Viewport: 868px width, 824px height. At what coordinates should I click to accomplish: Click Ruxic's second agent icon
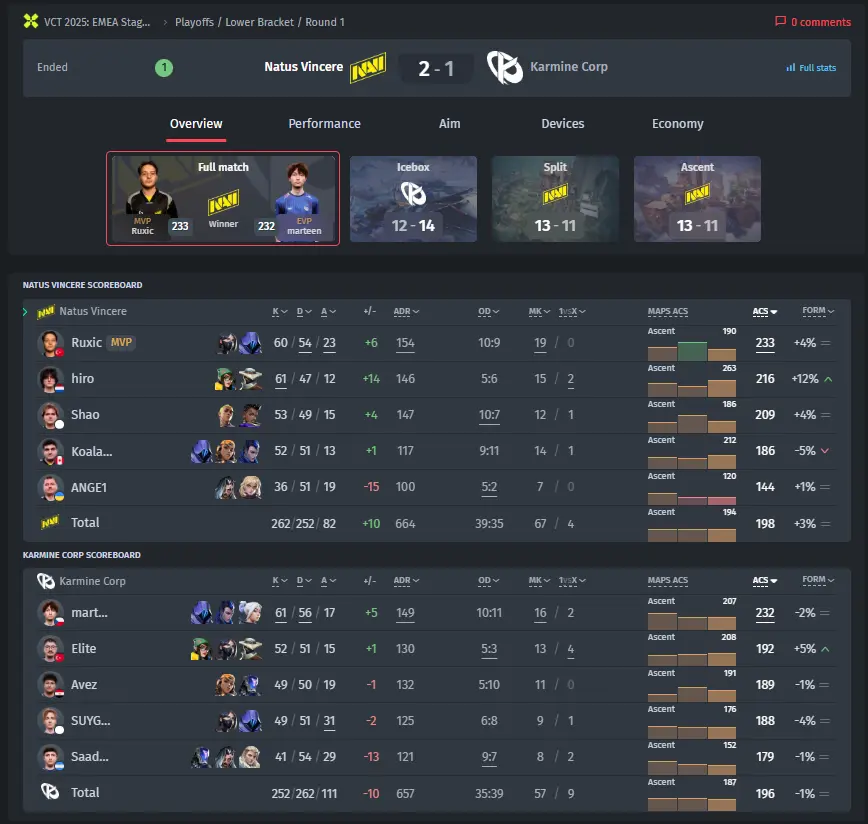click(x=250, y=343)
